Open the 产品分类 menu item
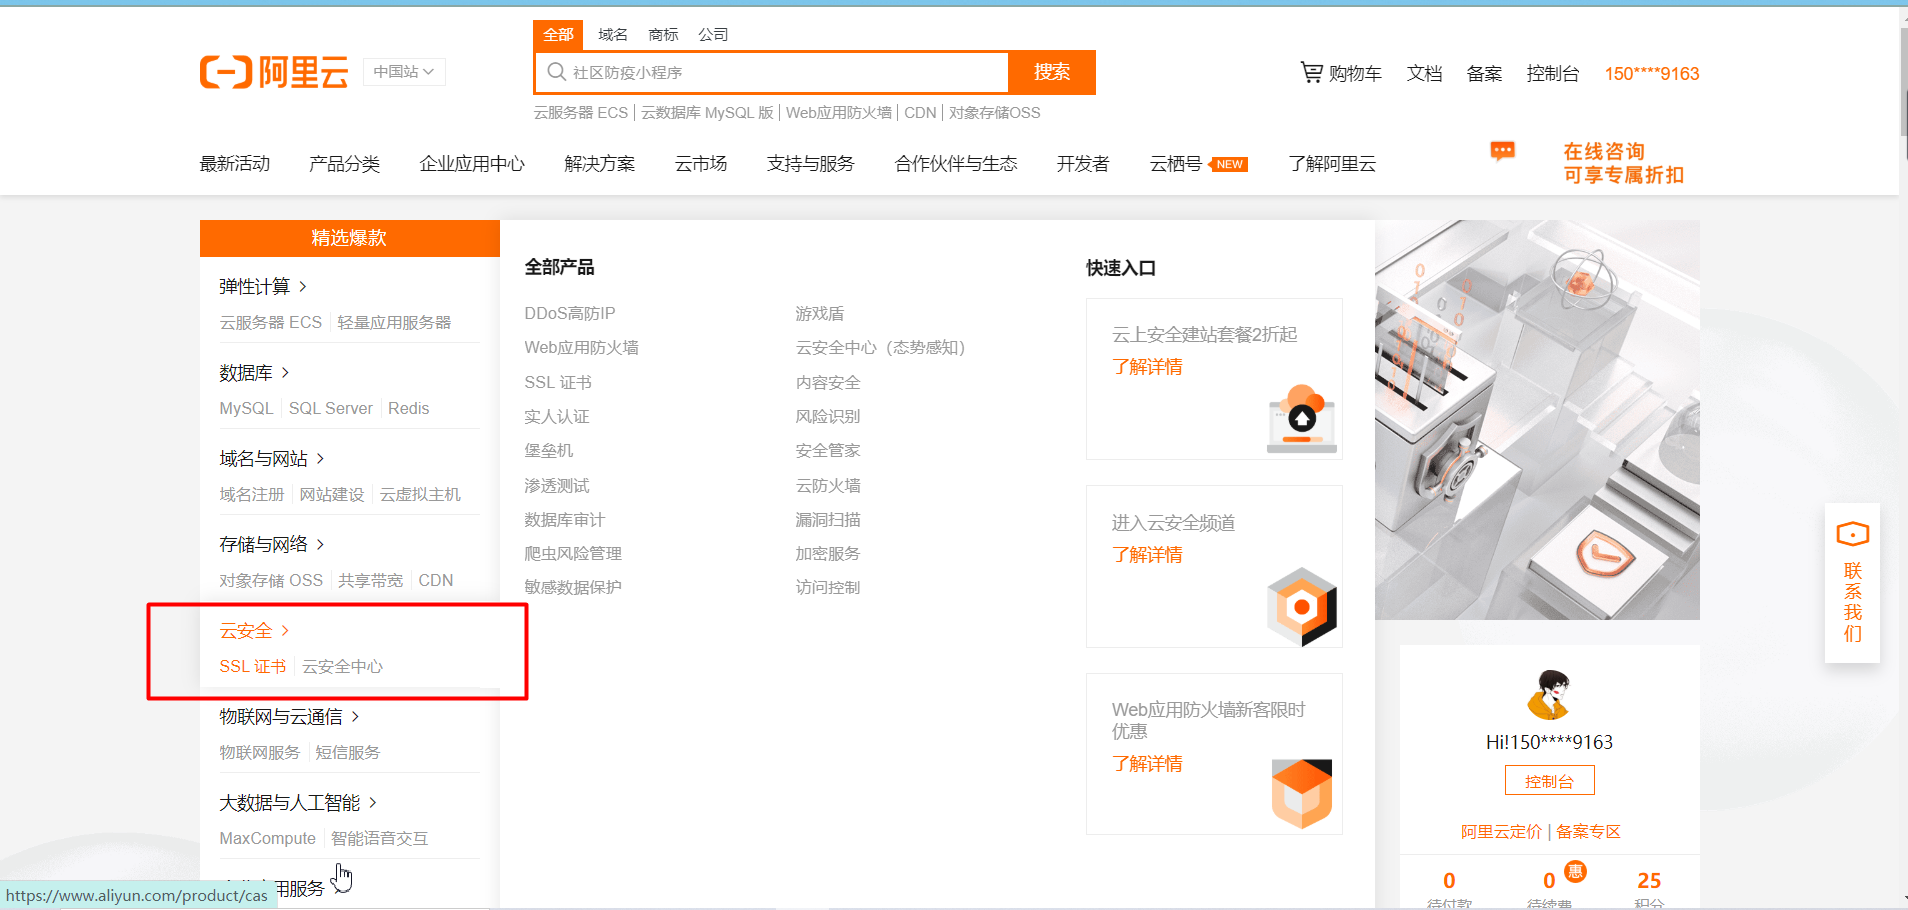 (344, 164)
